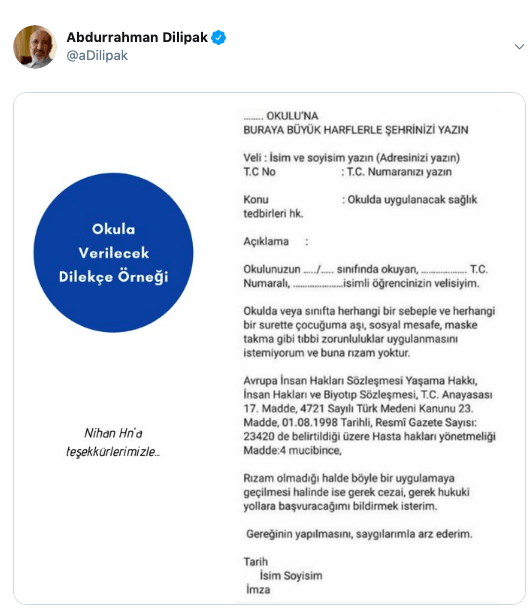Viewport: 528px width, 614px height.
Task: Open the attached petition image
Action: pyautogui.click(x=269, y=349)
